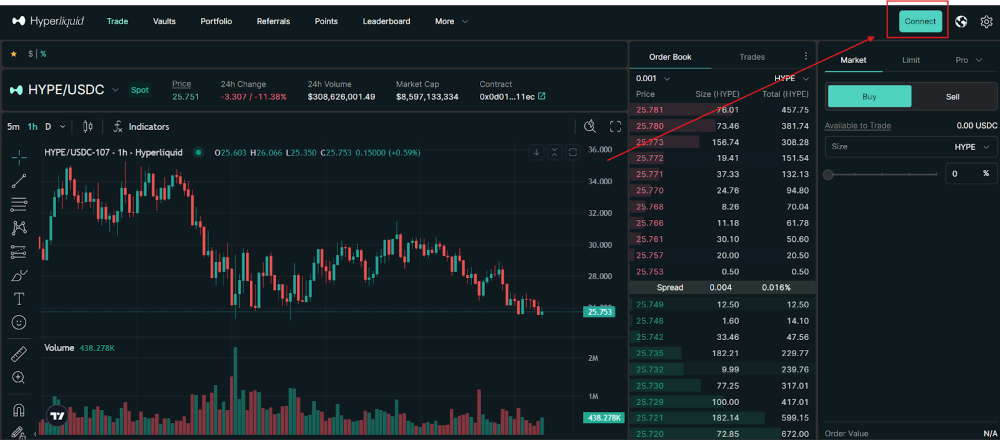
Task: Open the Fibonacci retracement tools
Action: 19,204
